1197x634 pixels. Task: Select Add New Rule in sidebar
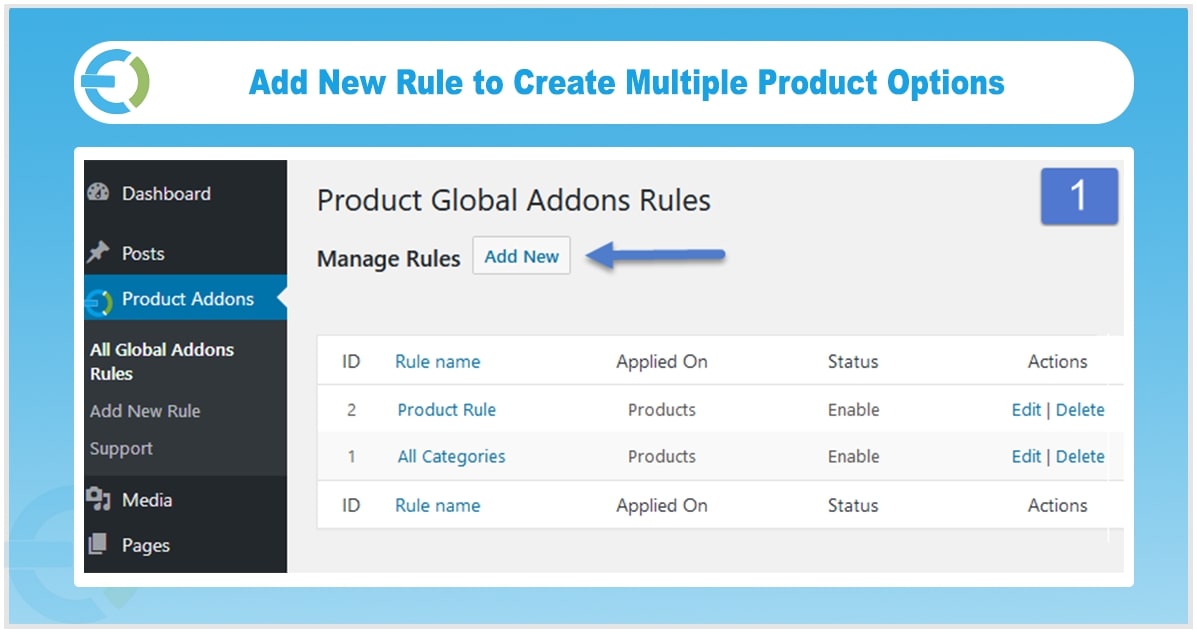[145, 410]
